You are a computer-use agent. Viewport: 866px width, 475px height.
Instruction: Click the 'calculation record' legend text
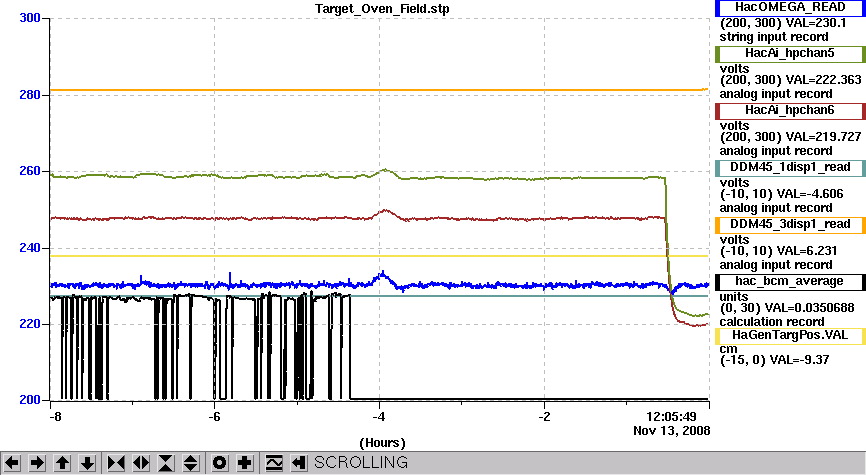(x=772, y=322)
